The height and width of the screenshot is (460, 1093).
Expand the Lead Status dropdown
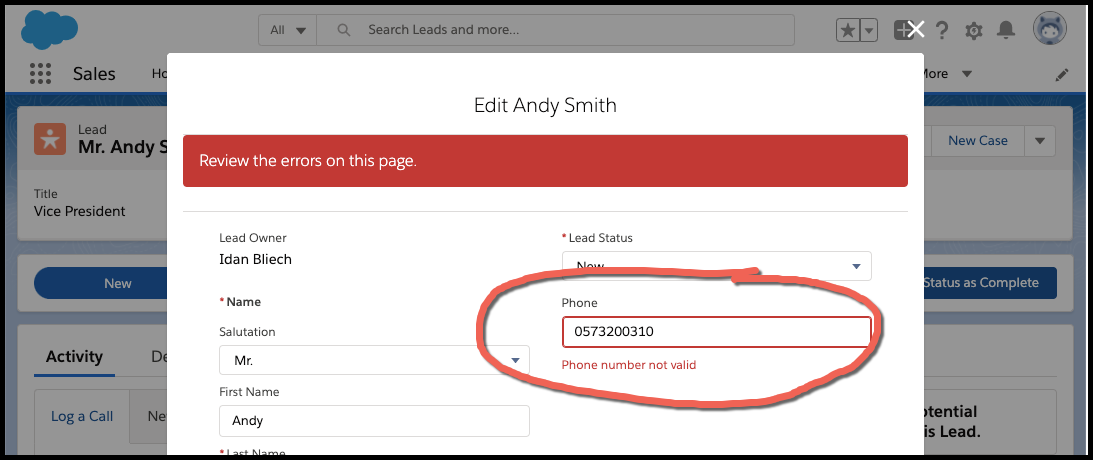(x=716, y=265)
